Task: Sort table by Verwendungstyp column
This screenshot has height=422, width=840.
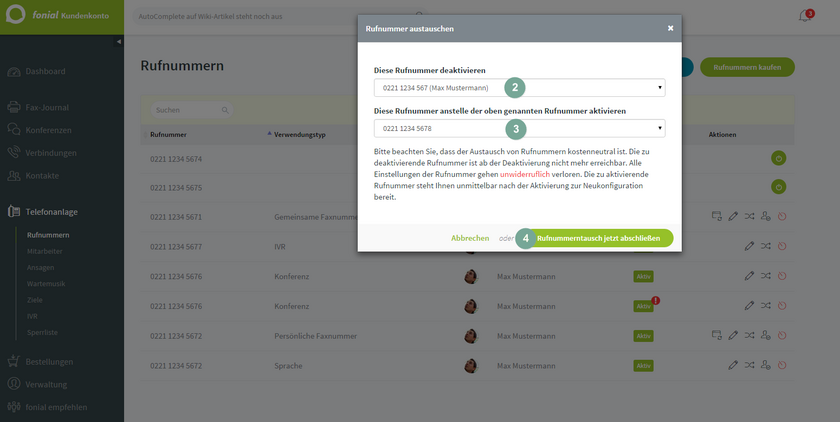Action: tap(299, 135)
